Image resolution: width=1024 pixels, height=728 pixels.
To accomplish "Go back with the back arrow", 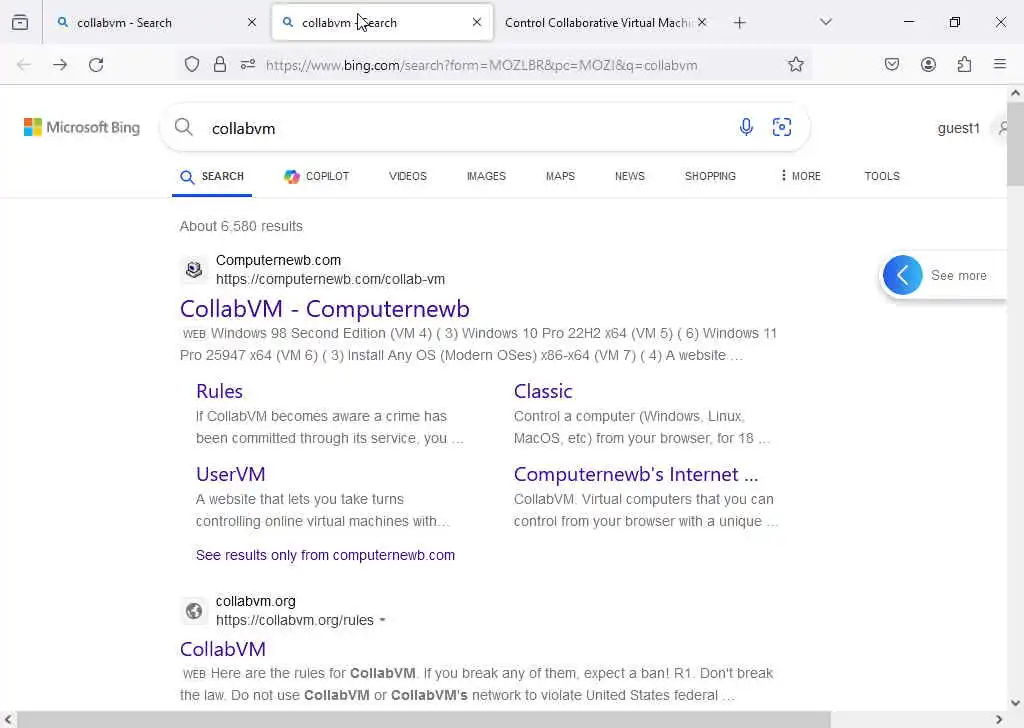I will pyautogui.click(x=24, y=65).
